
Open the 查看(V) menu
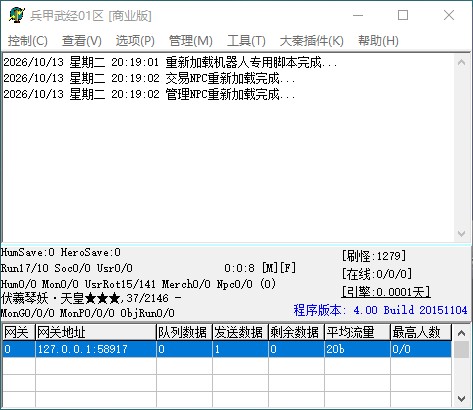coord(82,41)
